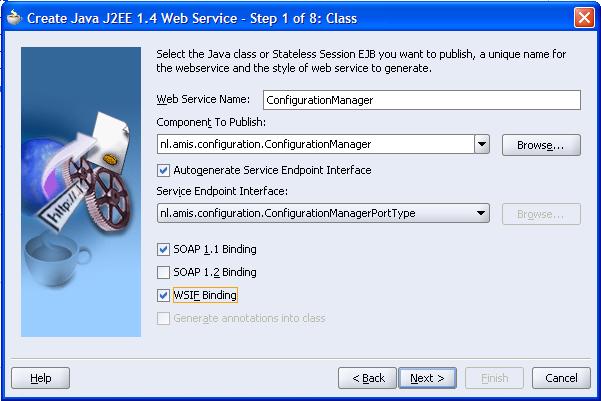Click inside the Component To Publish text box

click(315, 144)
